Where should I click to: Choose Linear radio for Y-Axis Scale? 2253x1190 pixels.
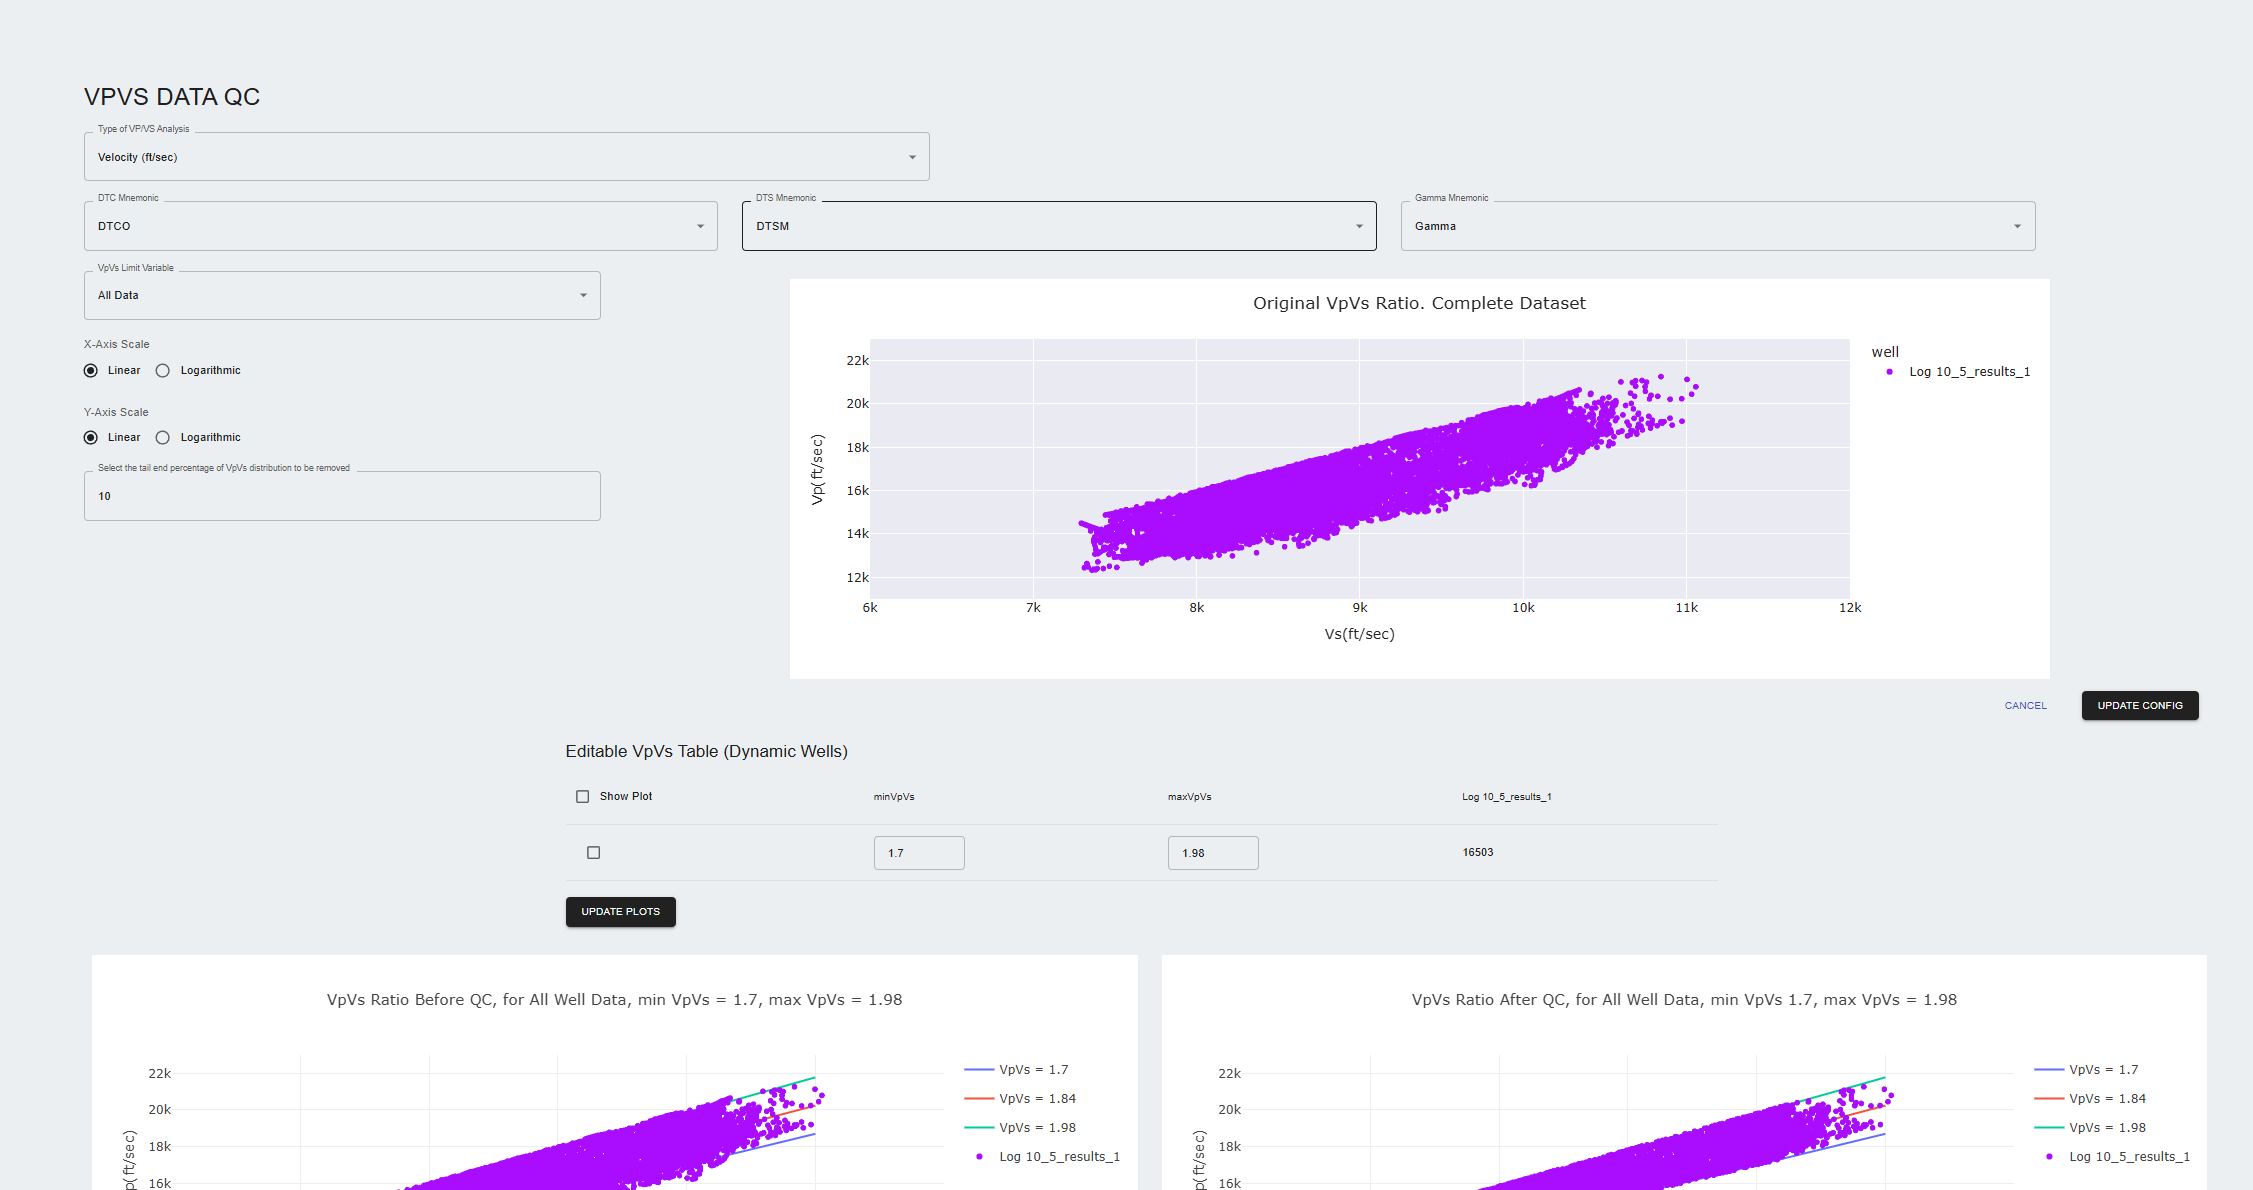point(91,438)
